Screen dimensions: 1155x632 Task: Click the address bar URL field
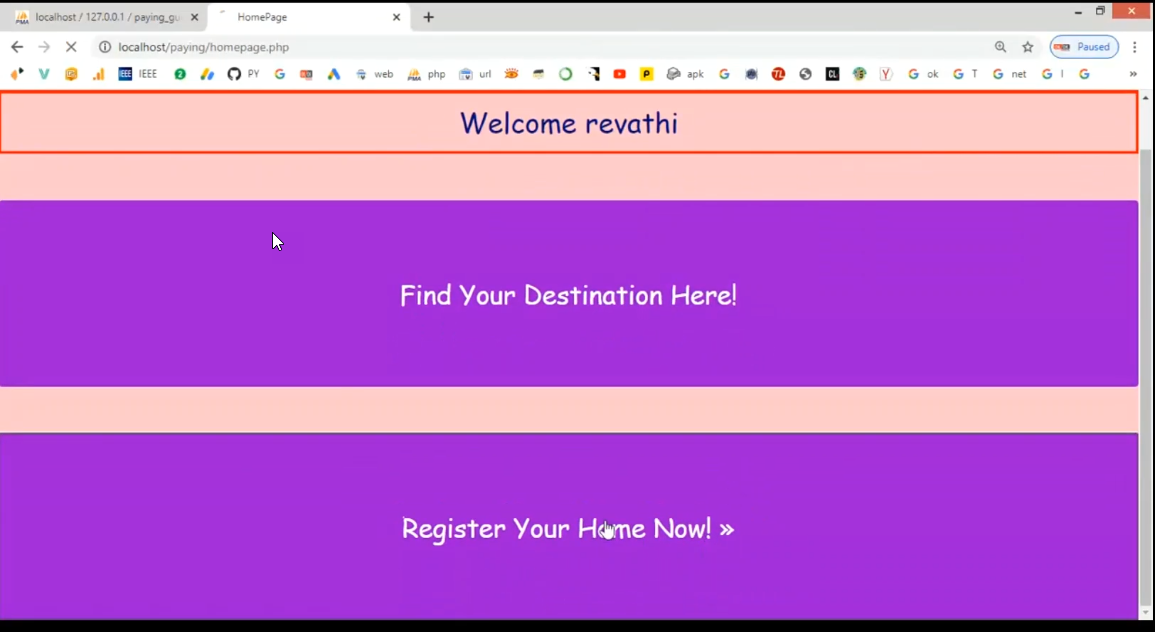pos(545,47)
